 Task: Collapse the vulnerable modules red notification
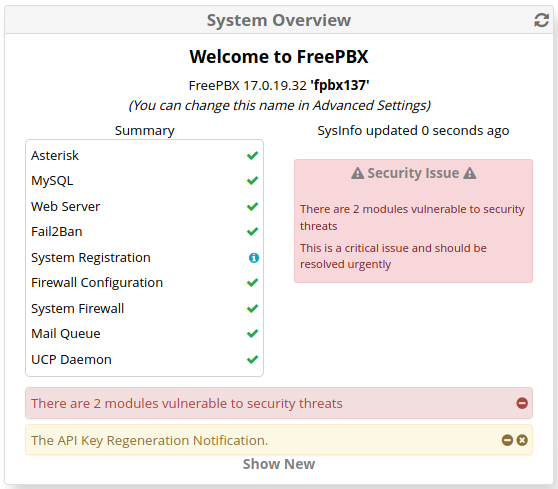(x=522, y=403)
